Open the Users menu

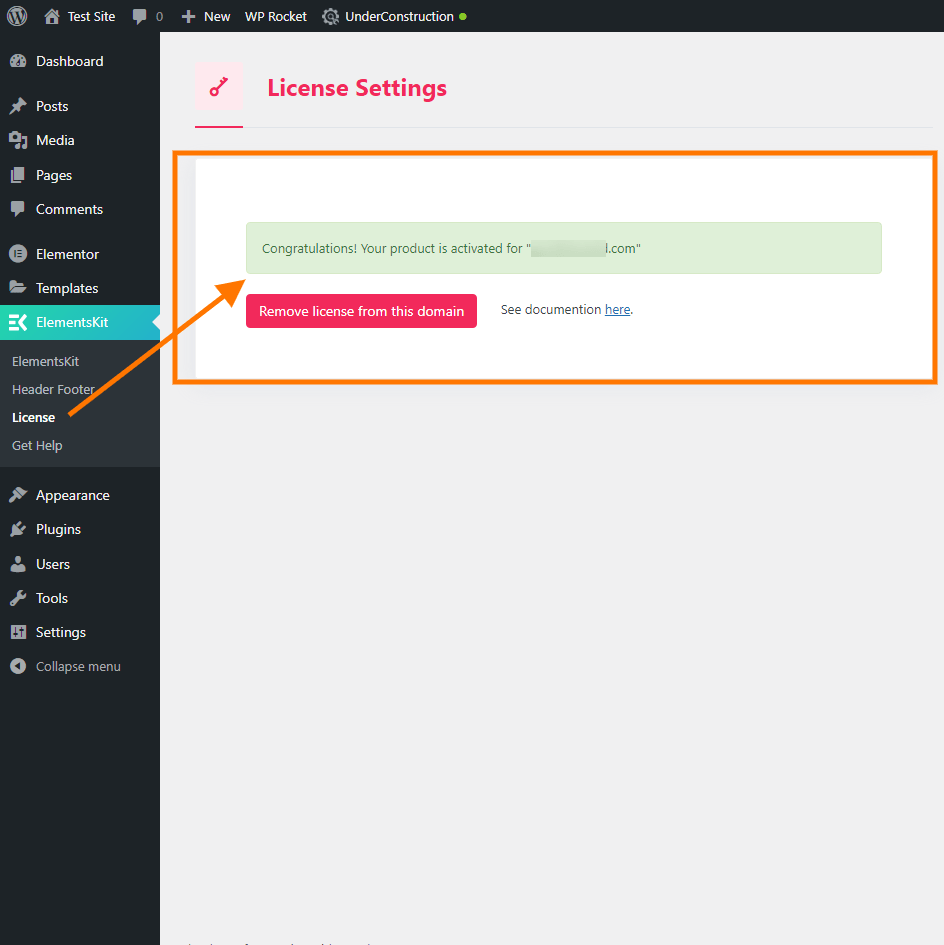[53, 564]
